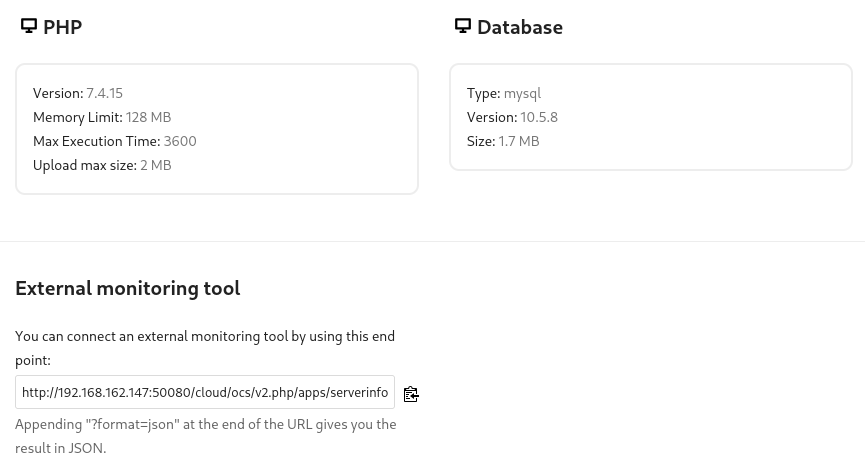Image resolution: width=865 pixels, height=467 pixels.
Task: Click the database Size 1.7 MB line
Action: [x=503, y=141]
